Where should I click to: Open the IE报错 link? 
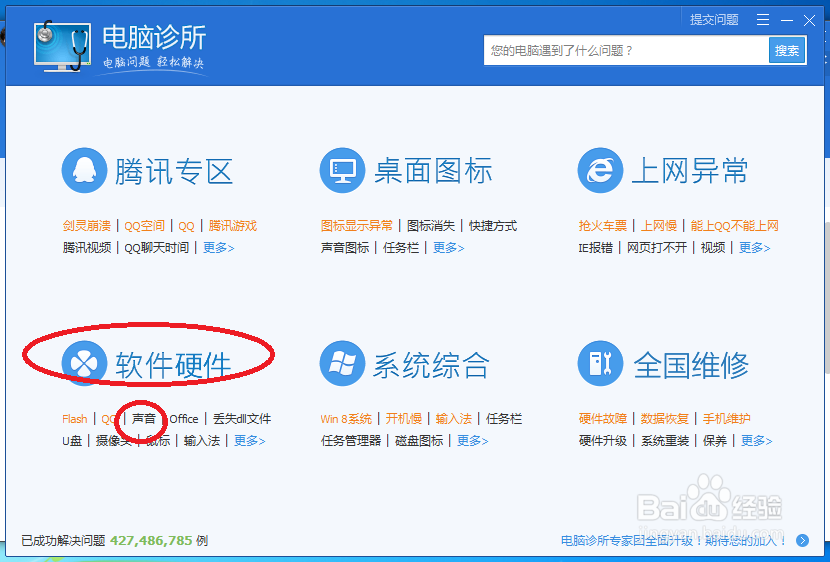pyautogui.click(x=596, y=248)
